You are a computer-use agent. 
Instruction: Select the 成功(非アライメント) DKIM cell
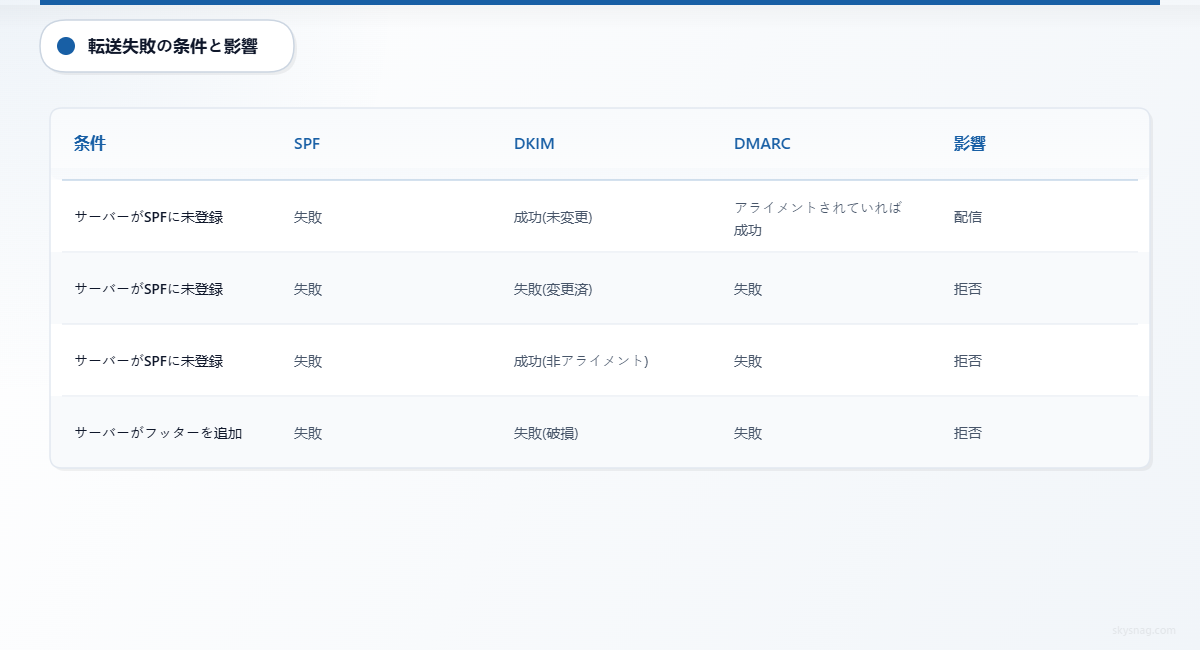pos(581,361)
